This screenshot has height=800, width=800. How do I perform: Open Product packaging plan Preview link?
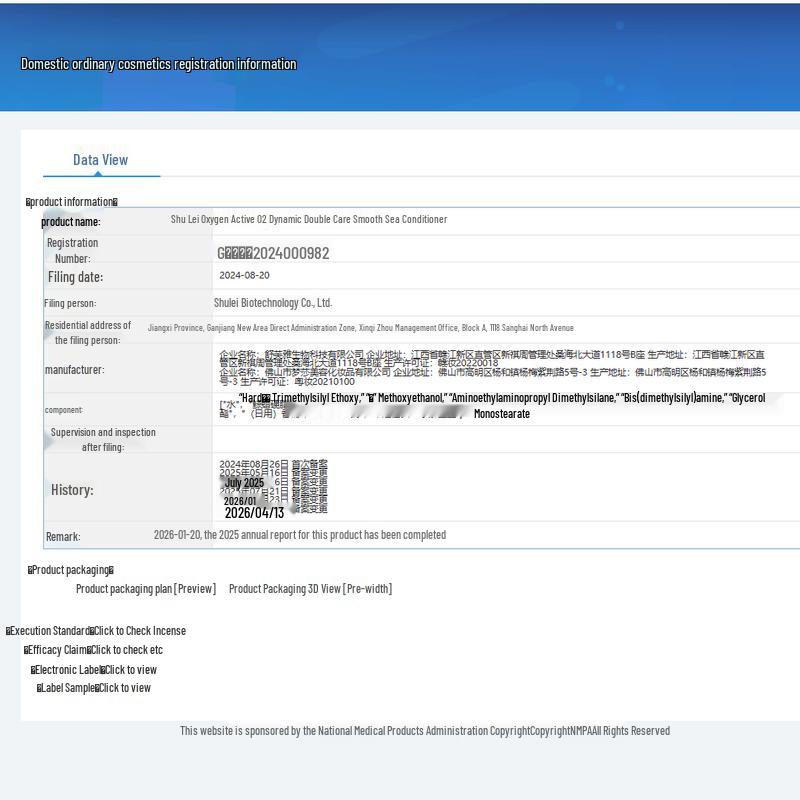coord(146,589)
